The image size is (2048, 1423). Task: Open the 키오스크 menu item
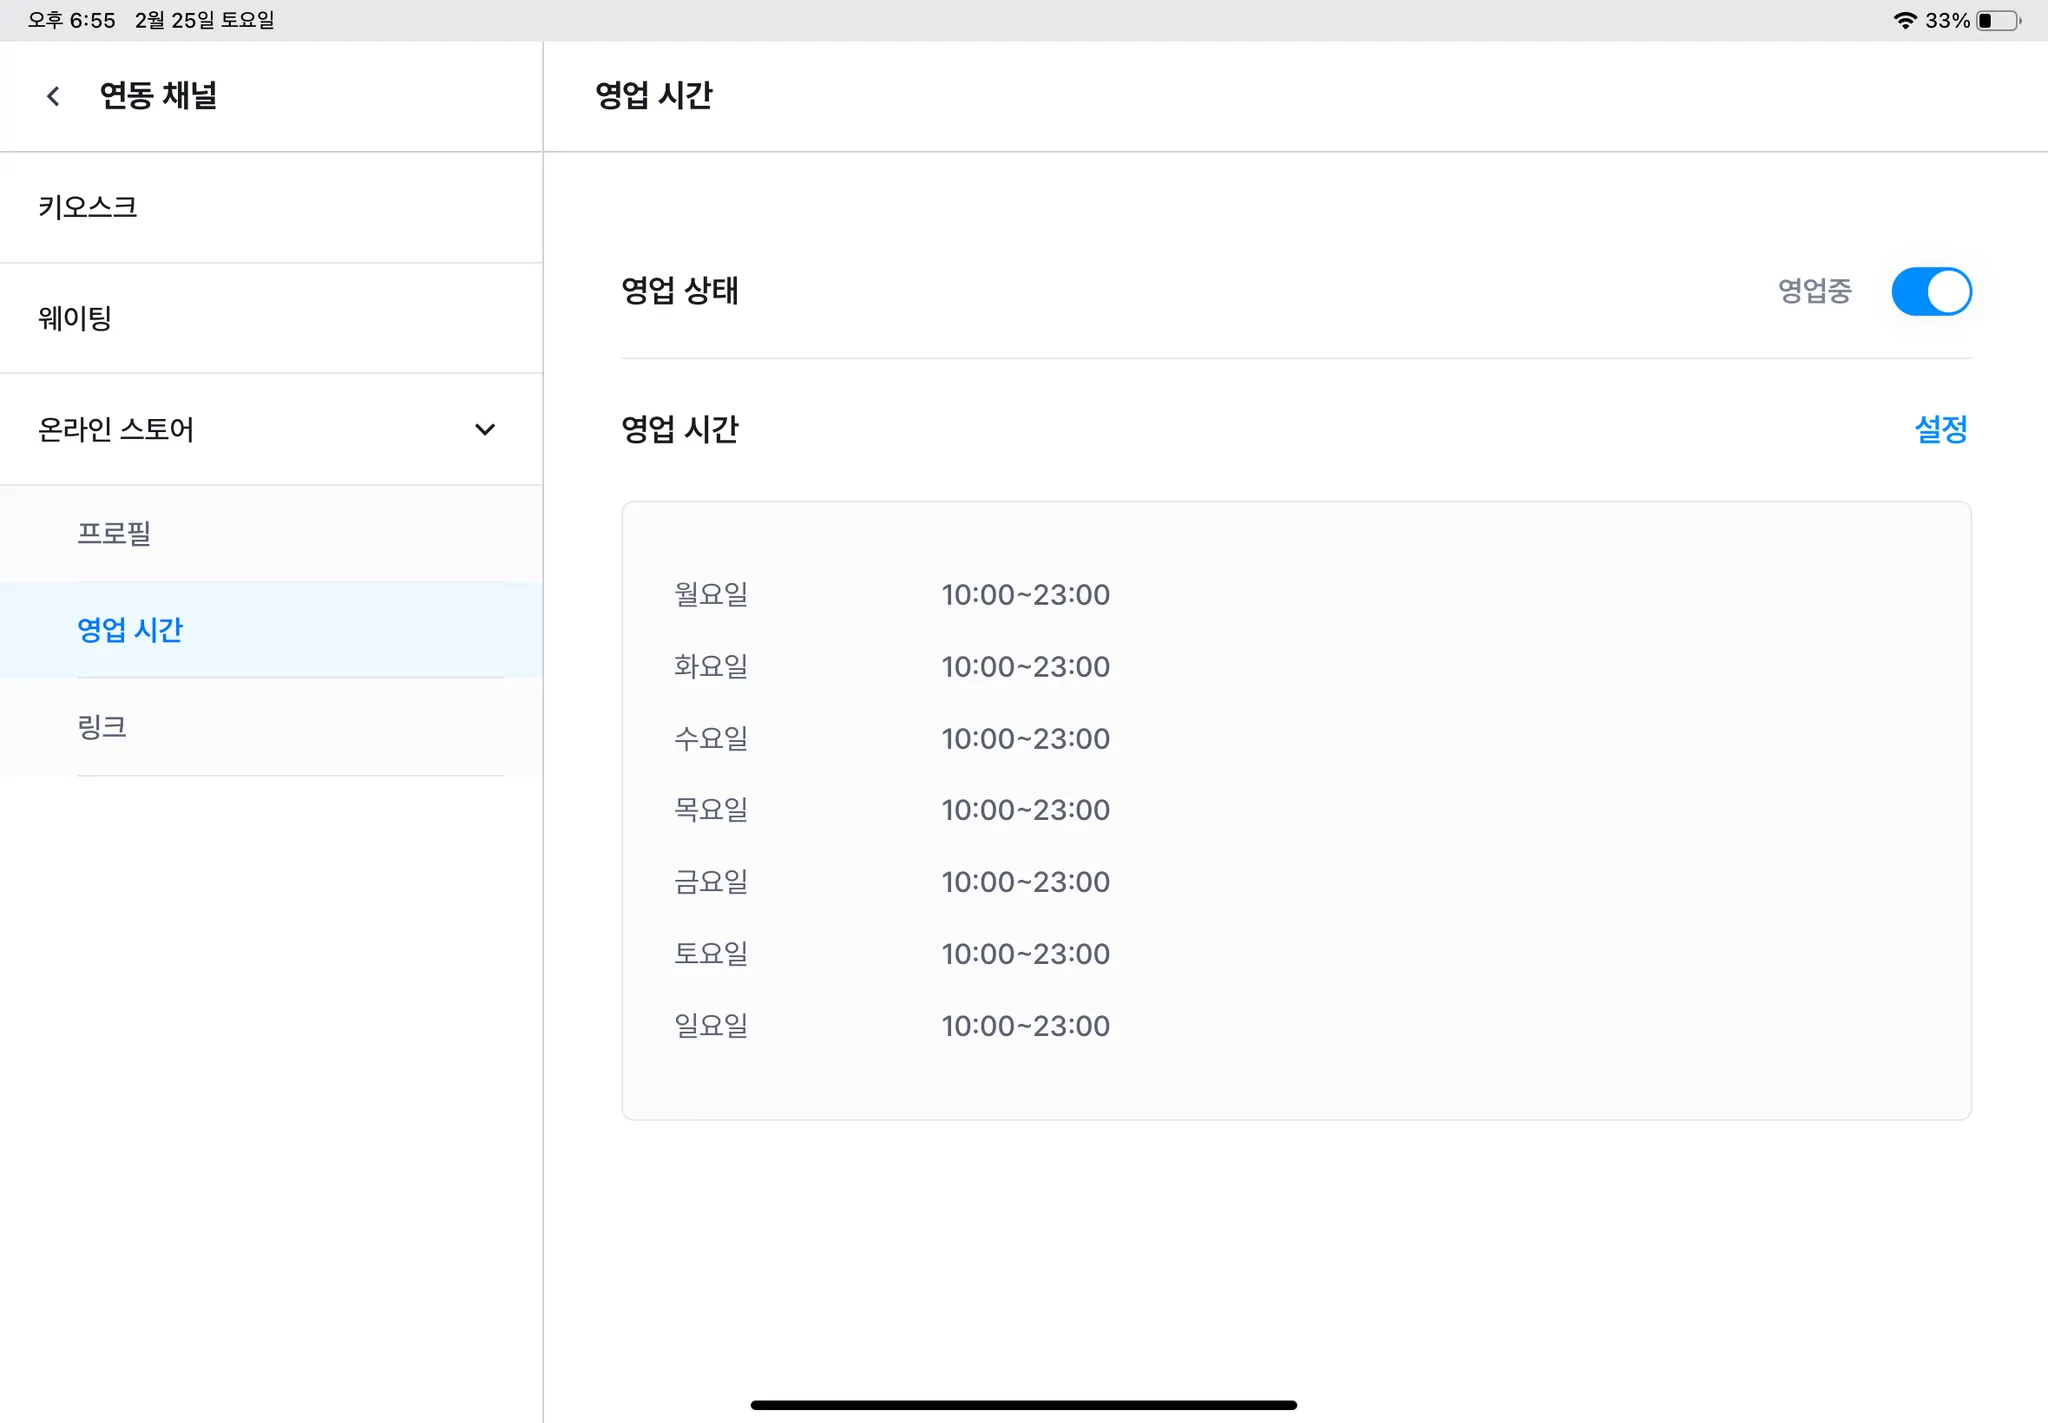click(88, 207)
